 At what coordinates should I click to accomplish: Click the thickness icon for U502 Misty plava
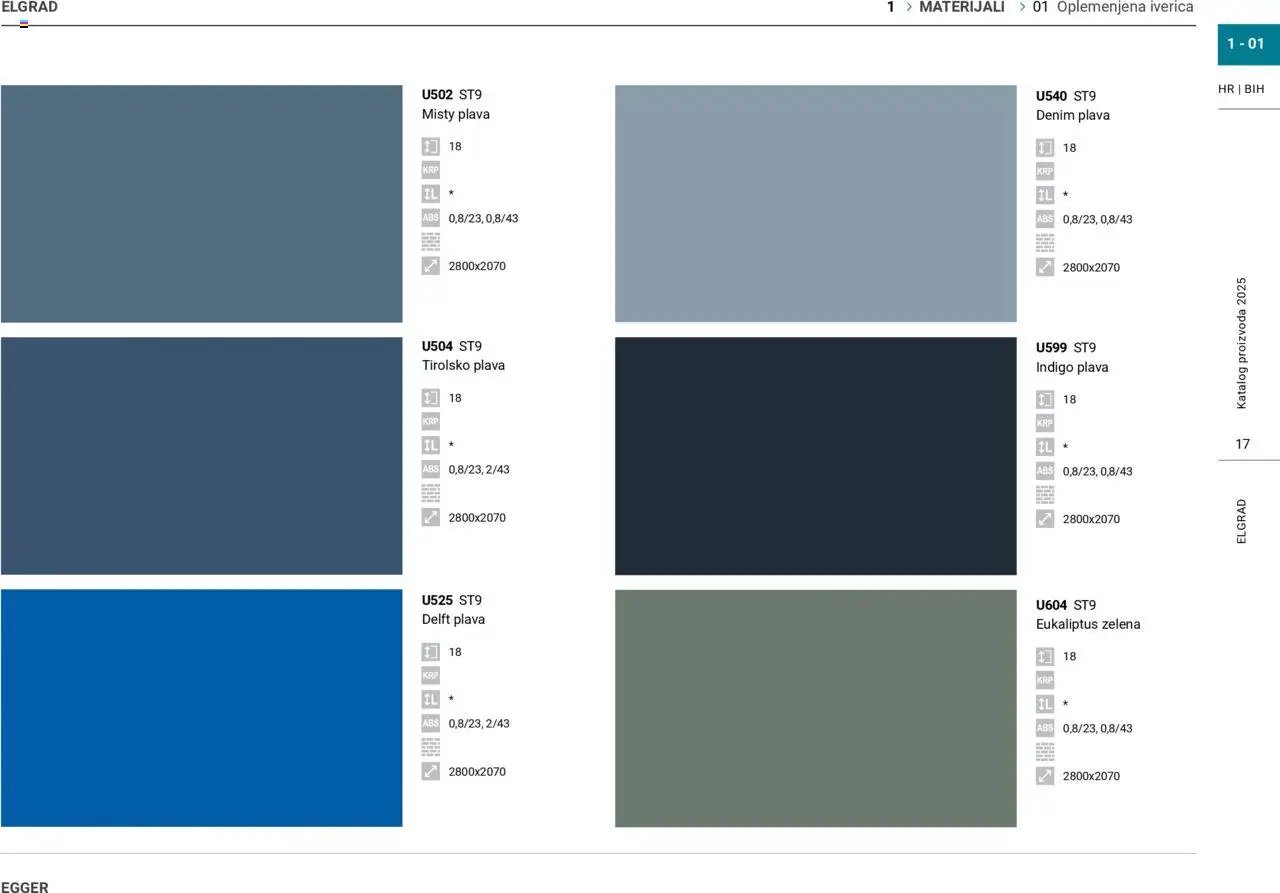(x=430, y=146)
